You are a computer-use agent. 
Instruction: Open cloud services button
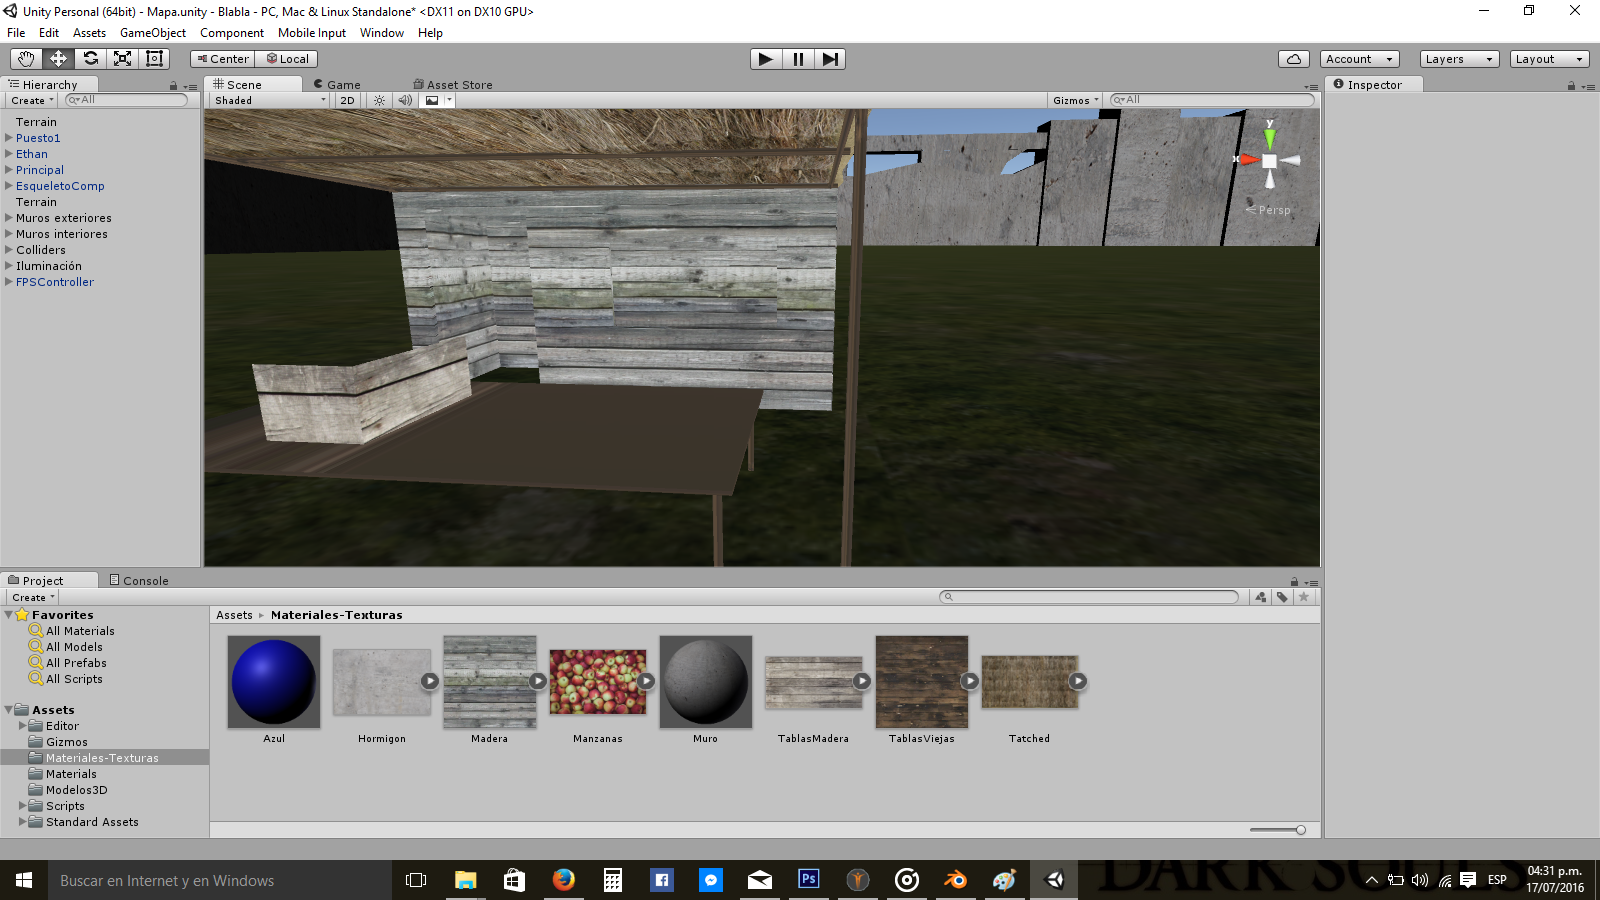[x=1294, y=59]
